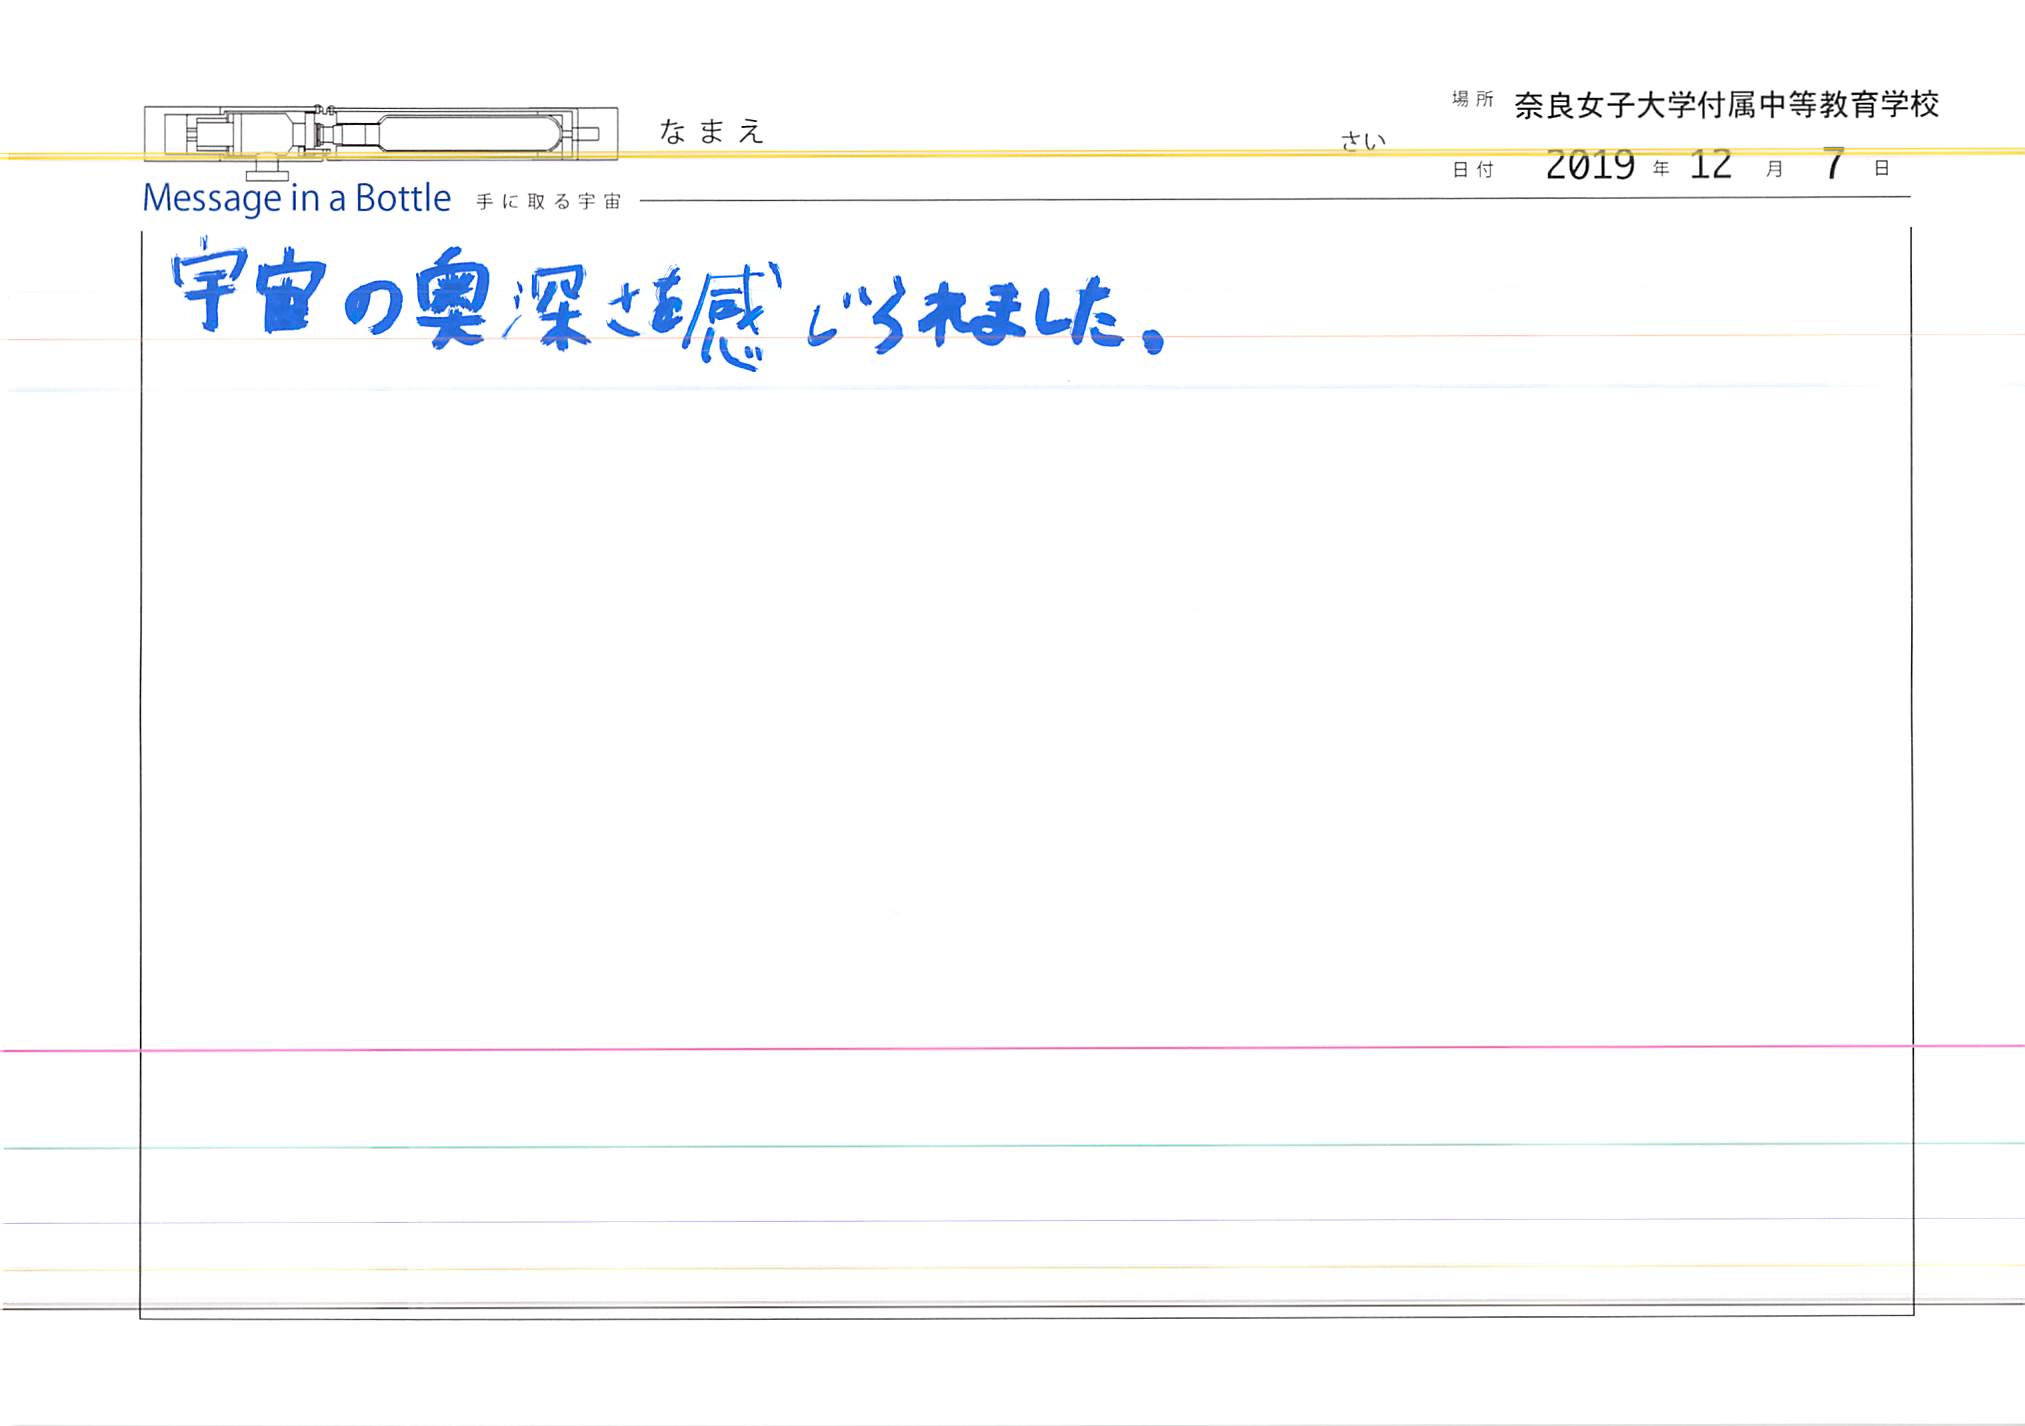Click the month number '12'

1710,165
